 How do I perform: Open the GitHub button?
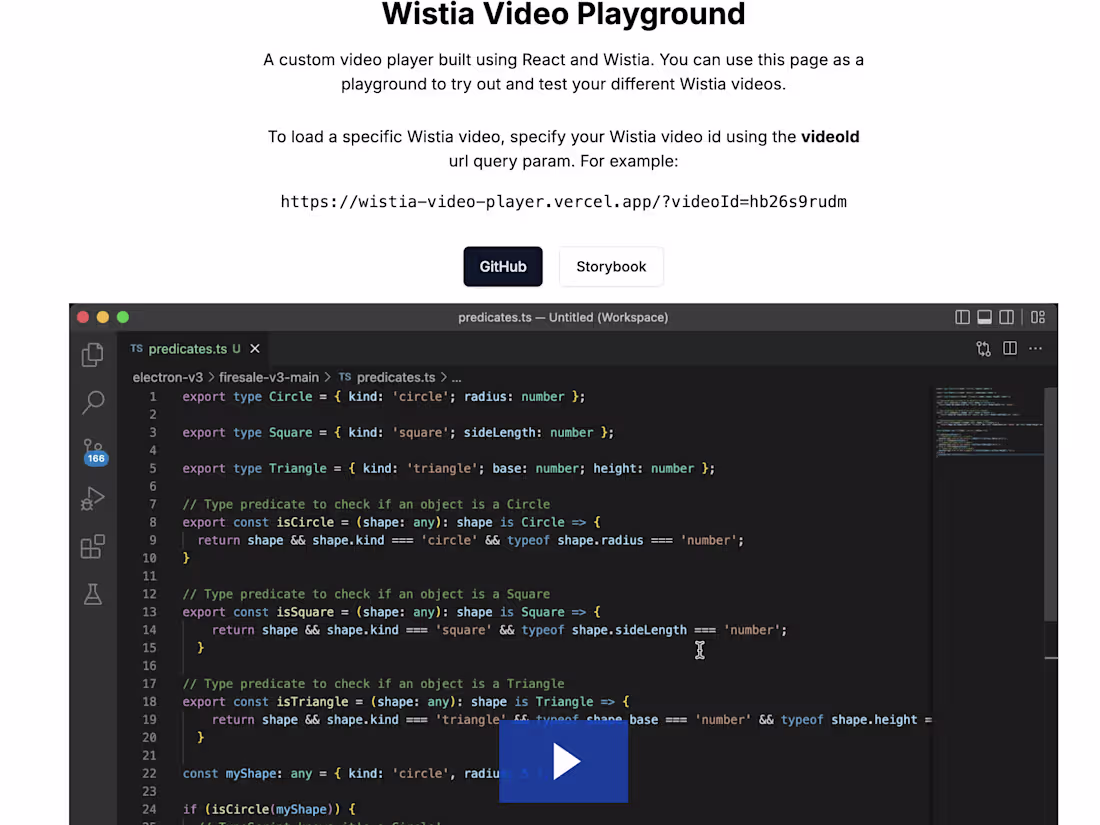coord(503,266)
